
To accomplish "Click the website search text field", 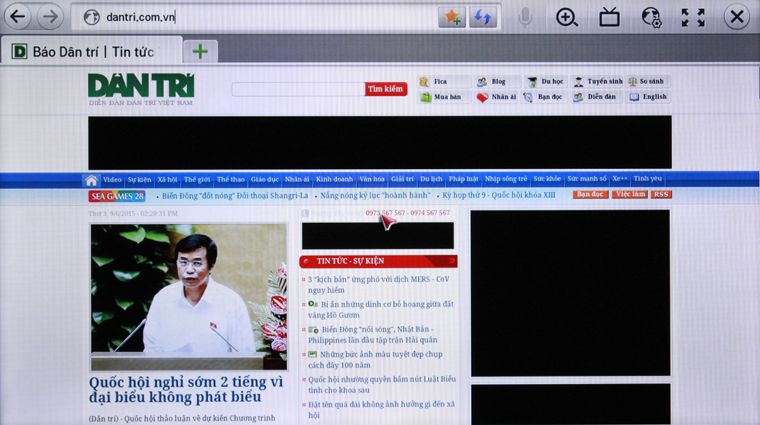I will point(298,89).
